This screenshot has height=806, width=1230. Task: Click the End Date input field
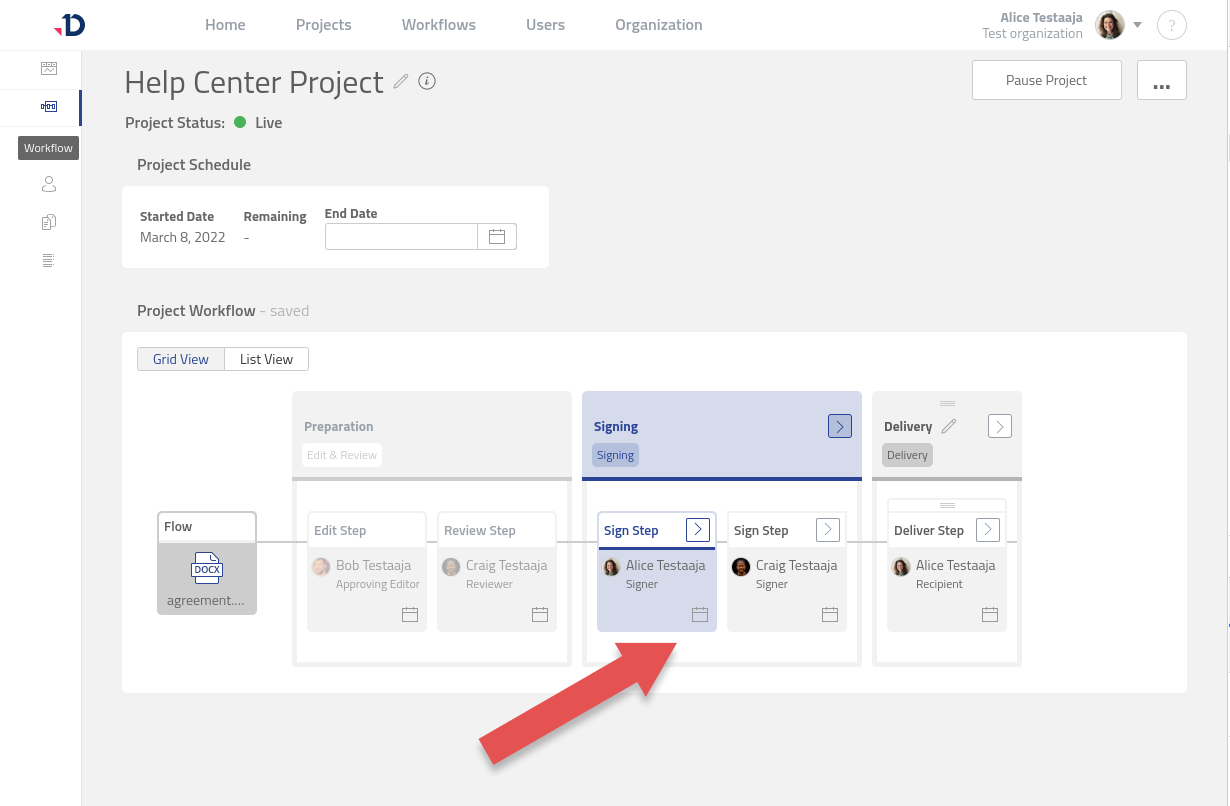click(401, 237)
